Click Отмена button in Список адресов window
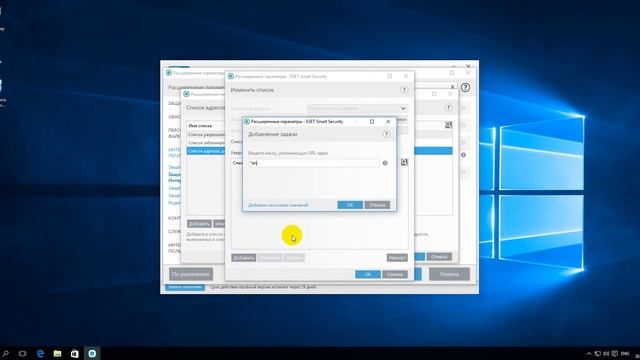 tap(439, 257)
